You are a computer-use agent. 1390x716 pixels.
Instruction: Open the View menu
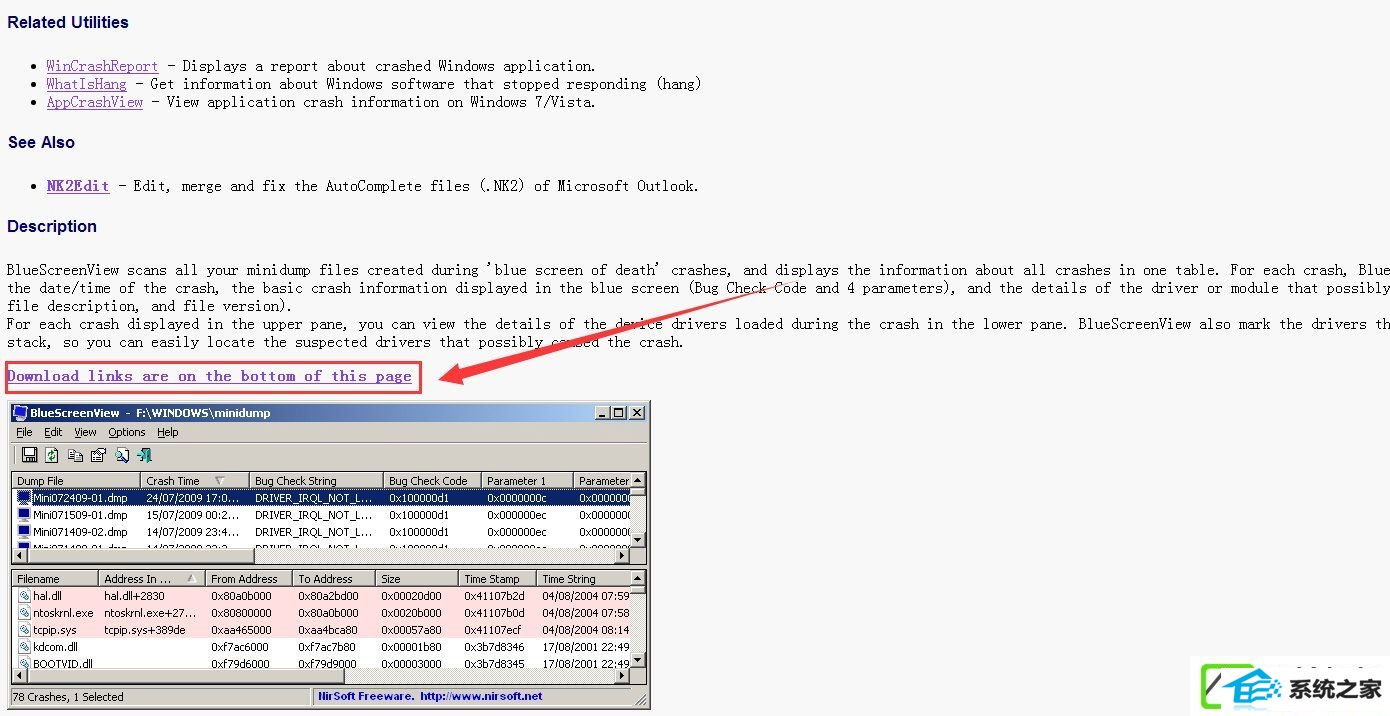pyautogui.click(x=85, y=433)
